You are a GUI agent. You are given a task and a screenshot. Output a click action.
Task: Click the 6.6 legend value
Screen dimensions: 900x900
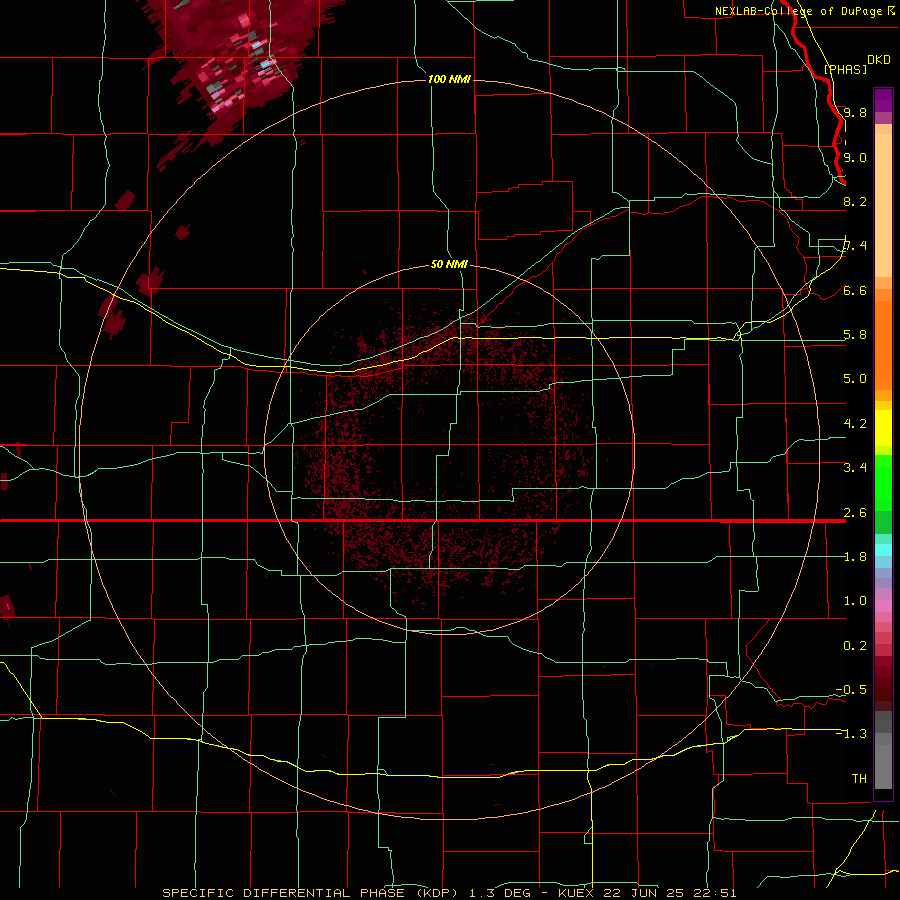[x=855, y=290]
